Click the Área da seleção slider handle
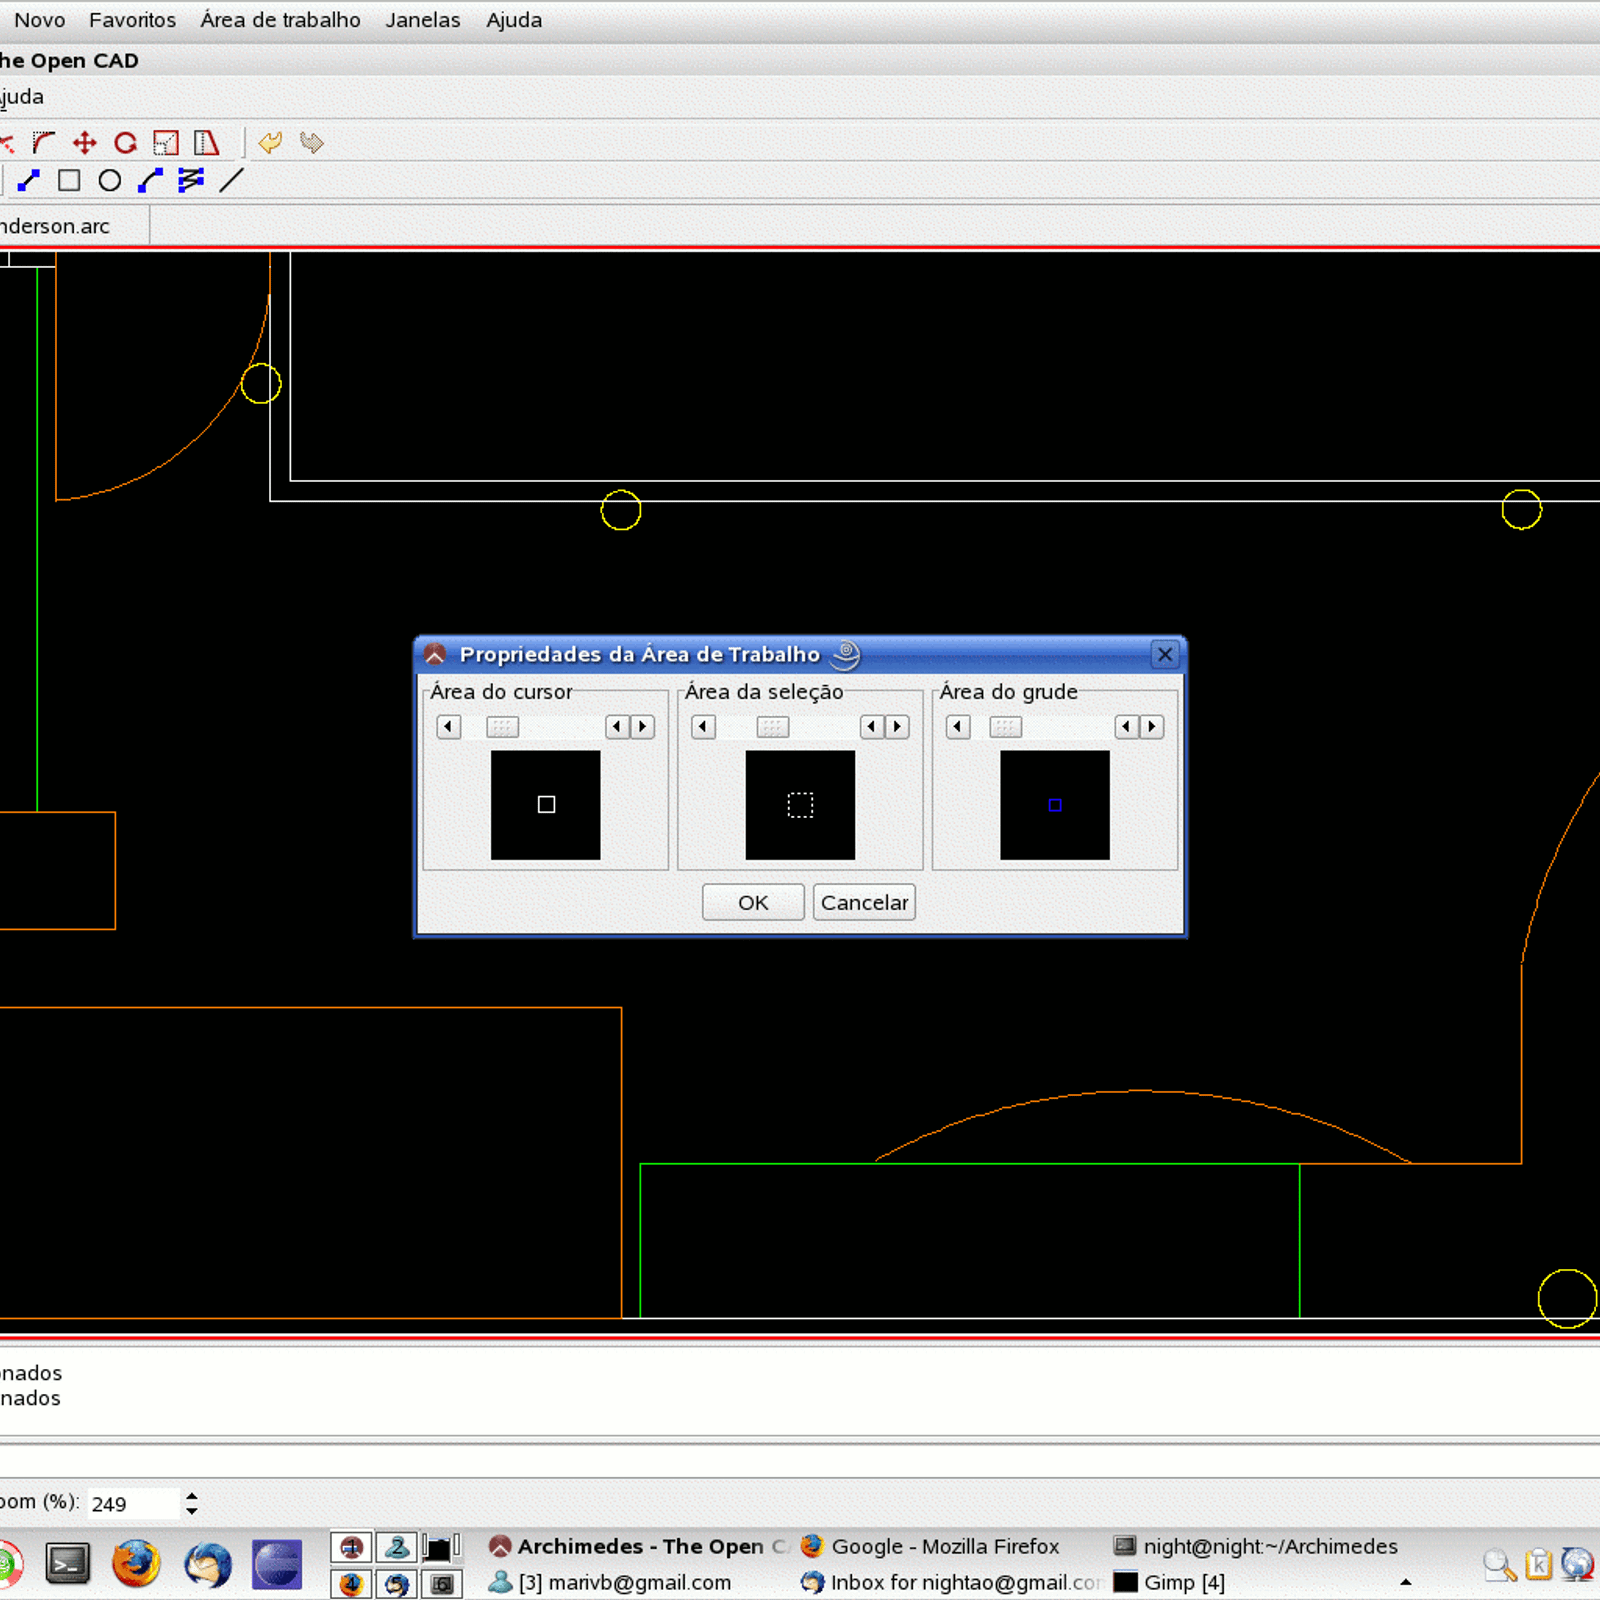1600x1600 pixels. click(x=772, y=727)
